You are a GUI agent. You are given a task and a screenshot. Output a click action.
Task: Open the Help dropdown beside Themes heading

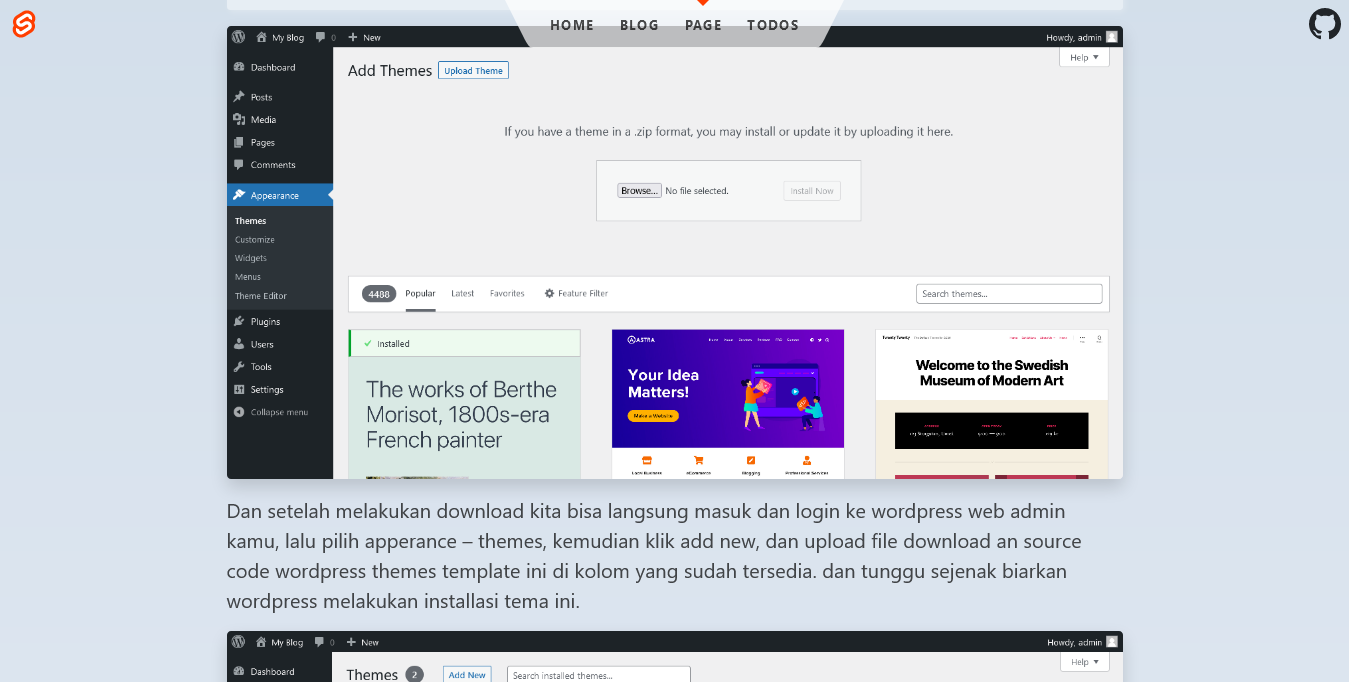tap(1084, 662)
